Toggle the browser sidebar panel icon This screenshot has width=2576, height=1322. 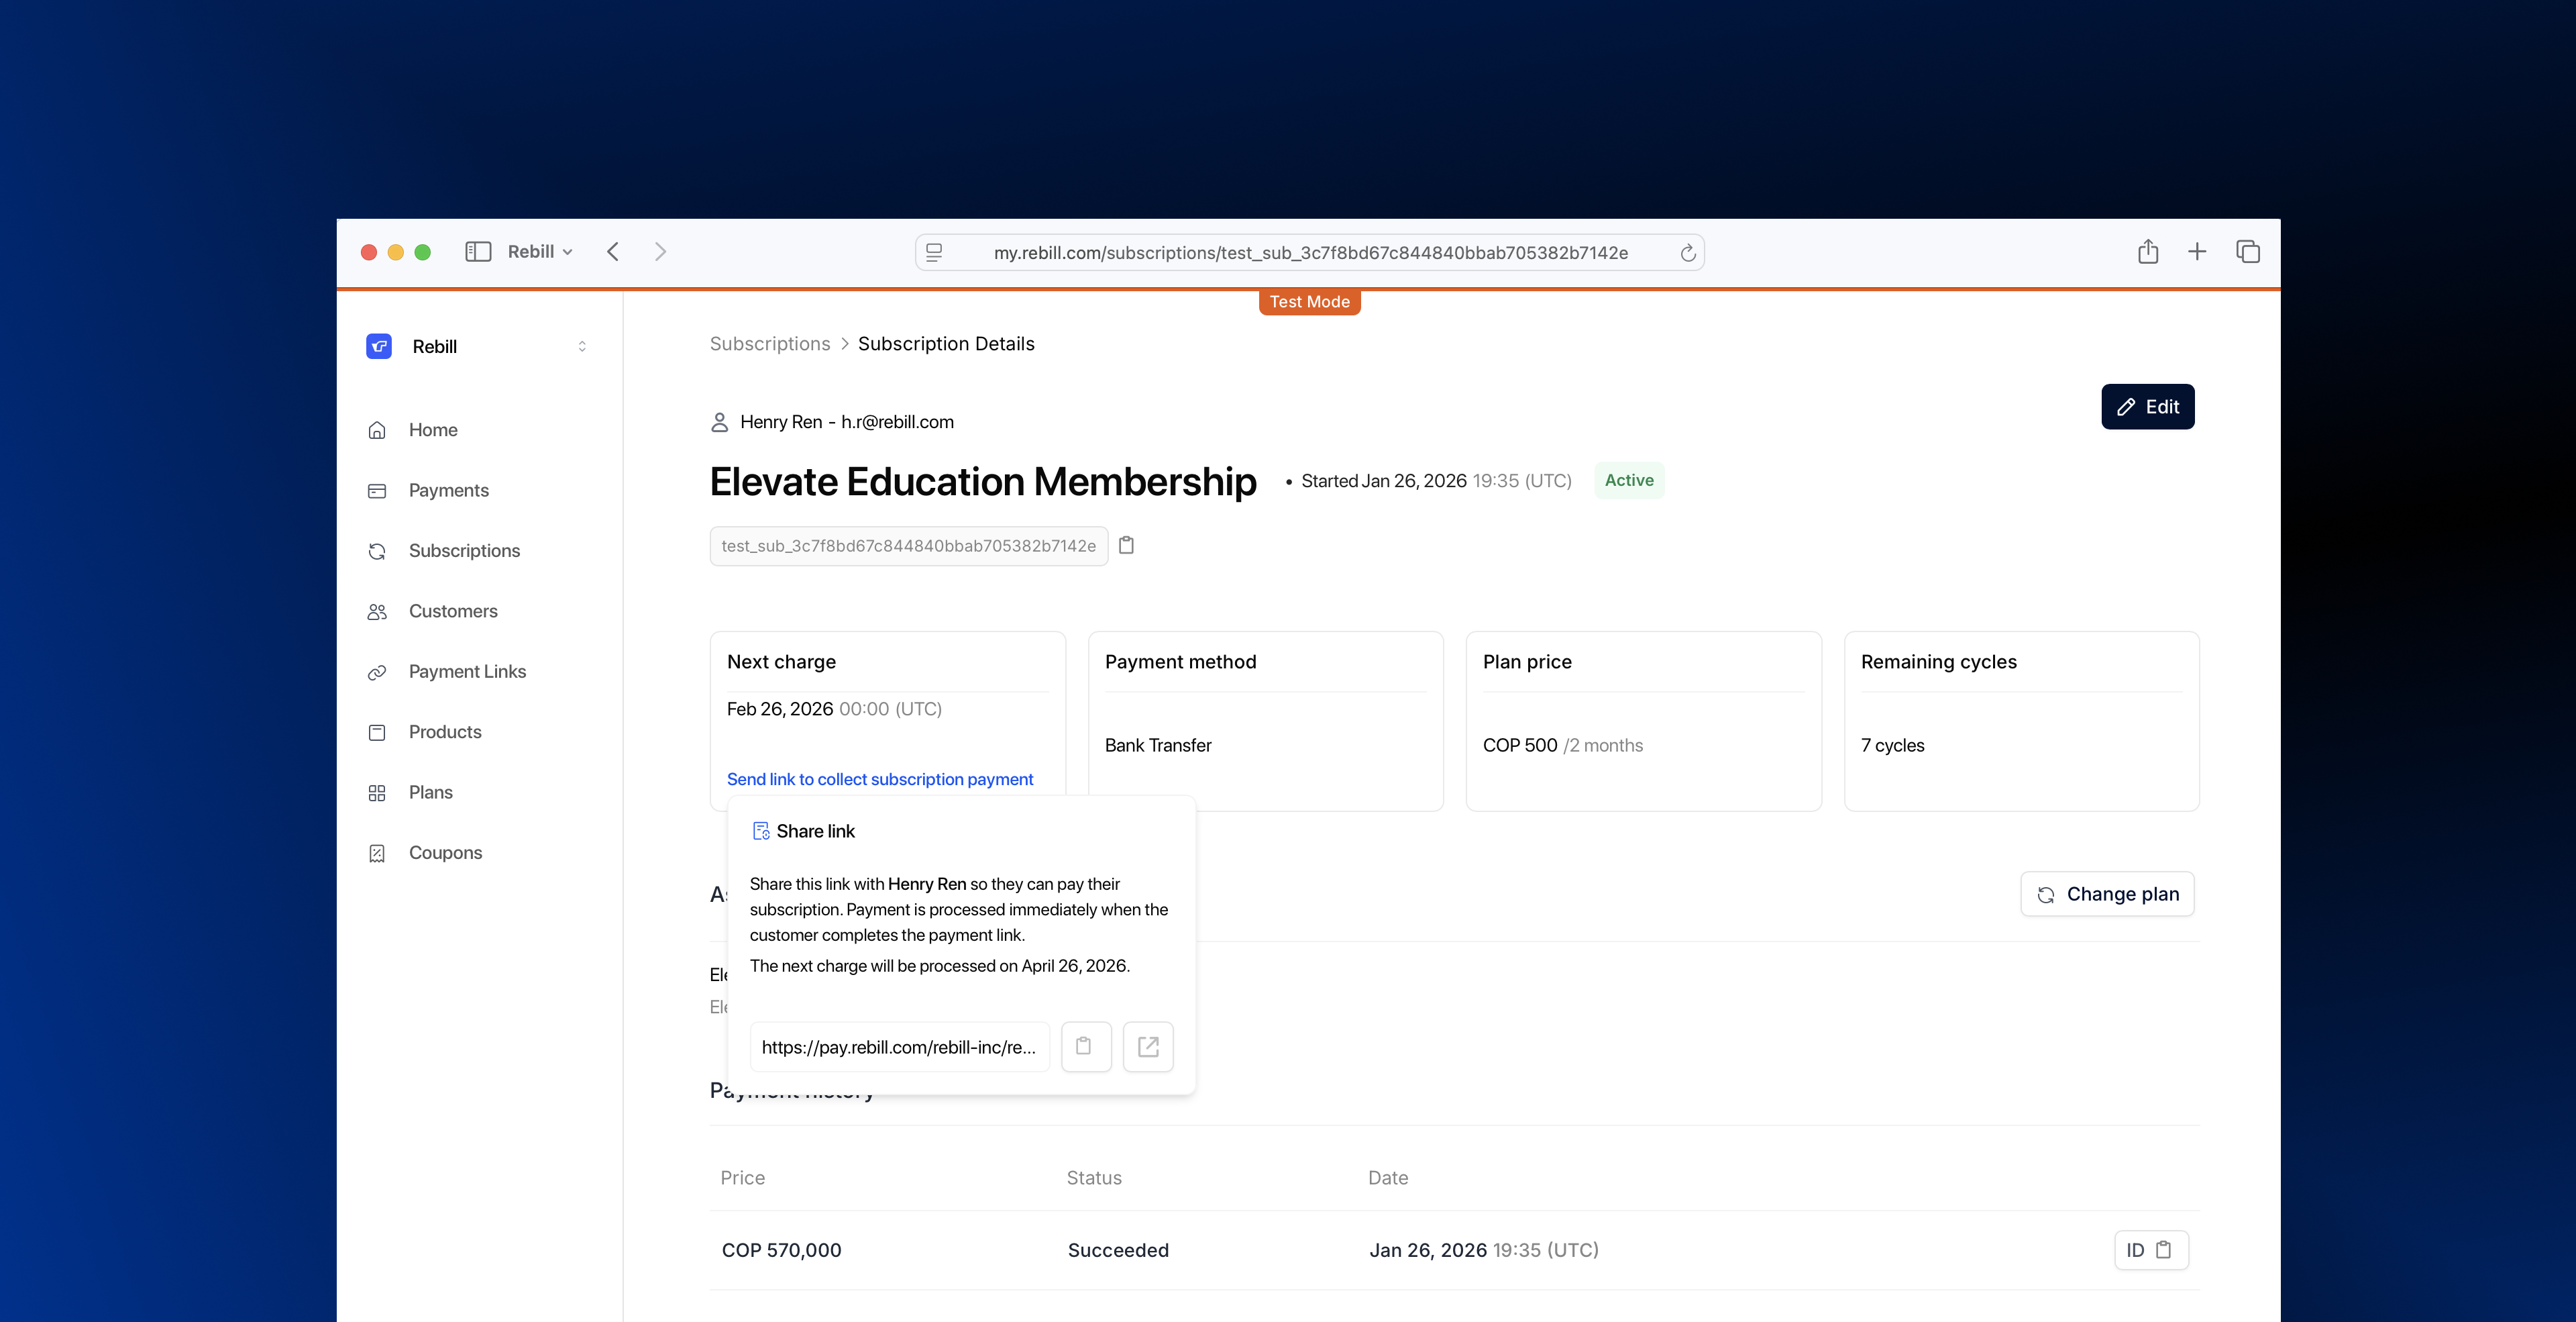tap(478, 252)
